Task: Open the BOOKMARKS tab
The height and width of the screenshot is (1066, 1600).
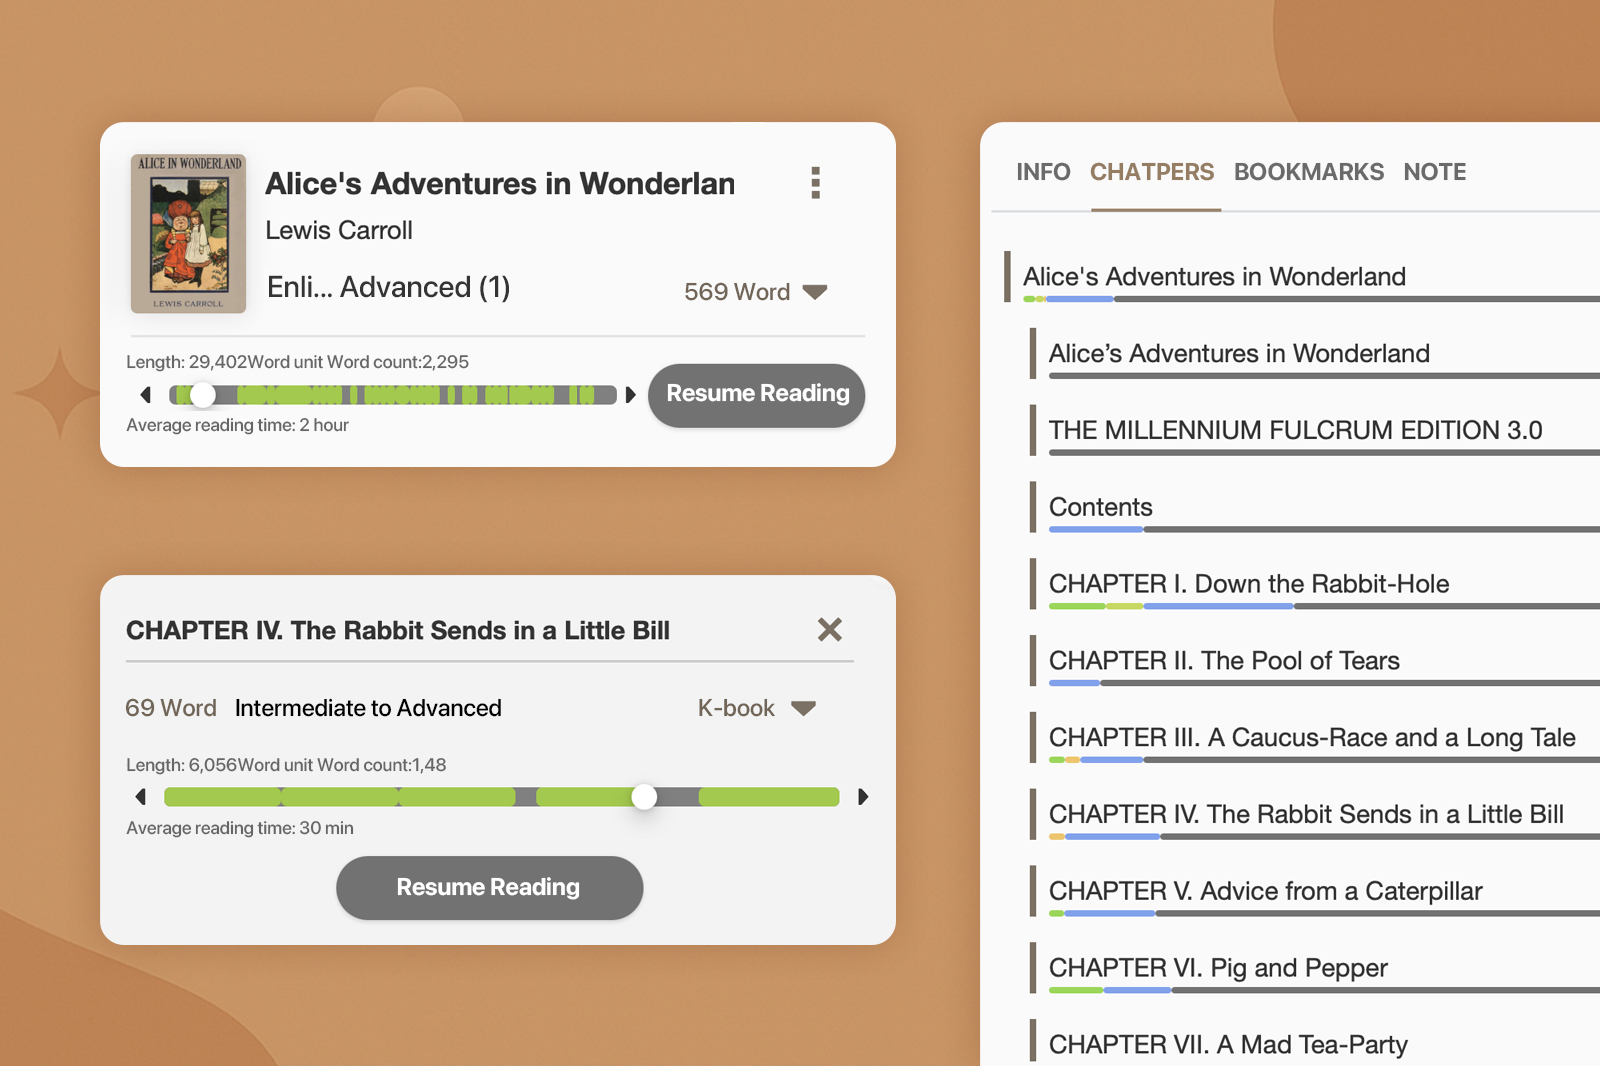Action: coord(1308,172)
